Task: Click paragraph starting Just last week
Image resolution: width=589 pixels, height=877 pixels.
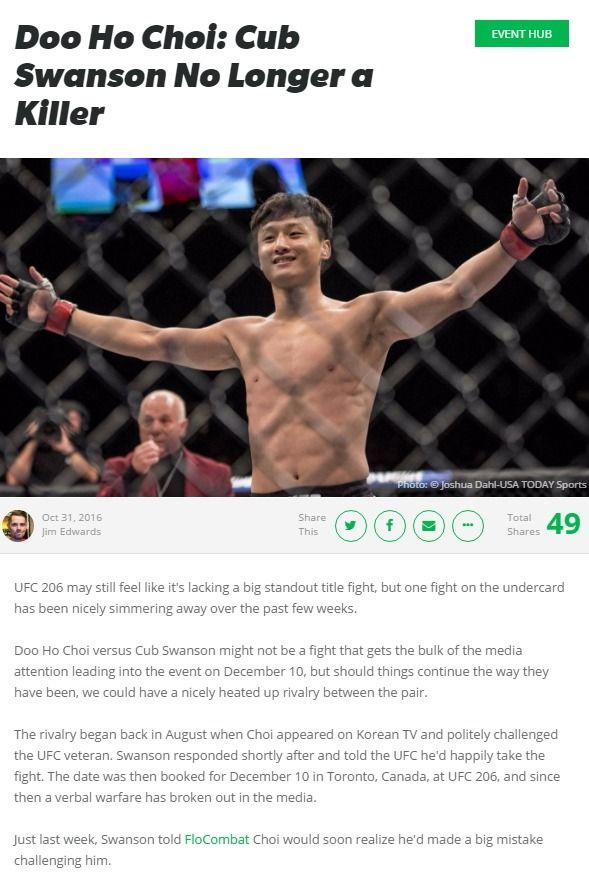Action: click(279, 850)
